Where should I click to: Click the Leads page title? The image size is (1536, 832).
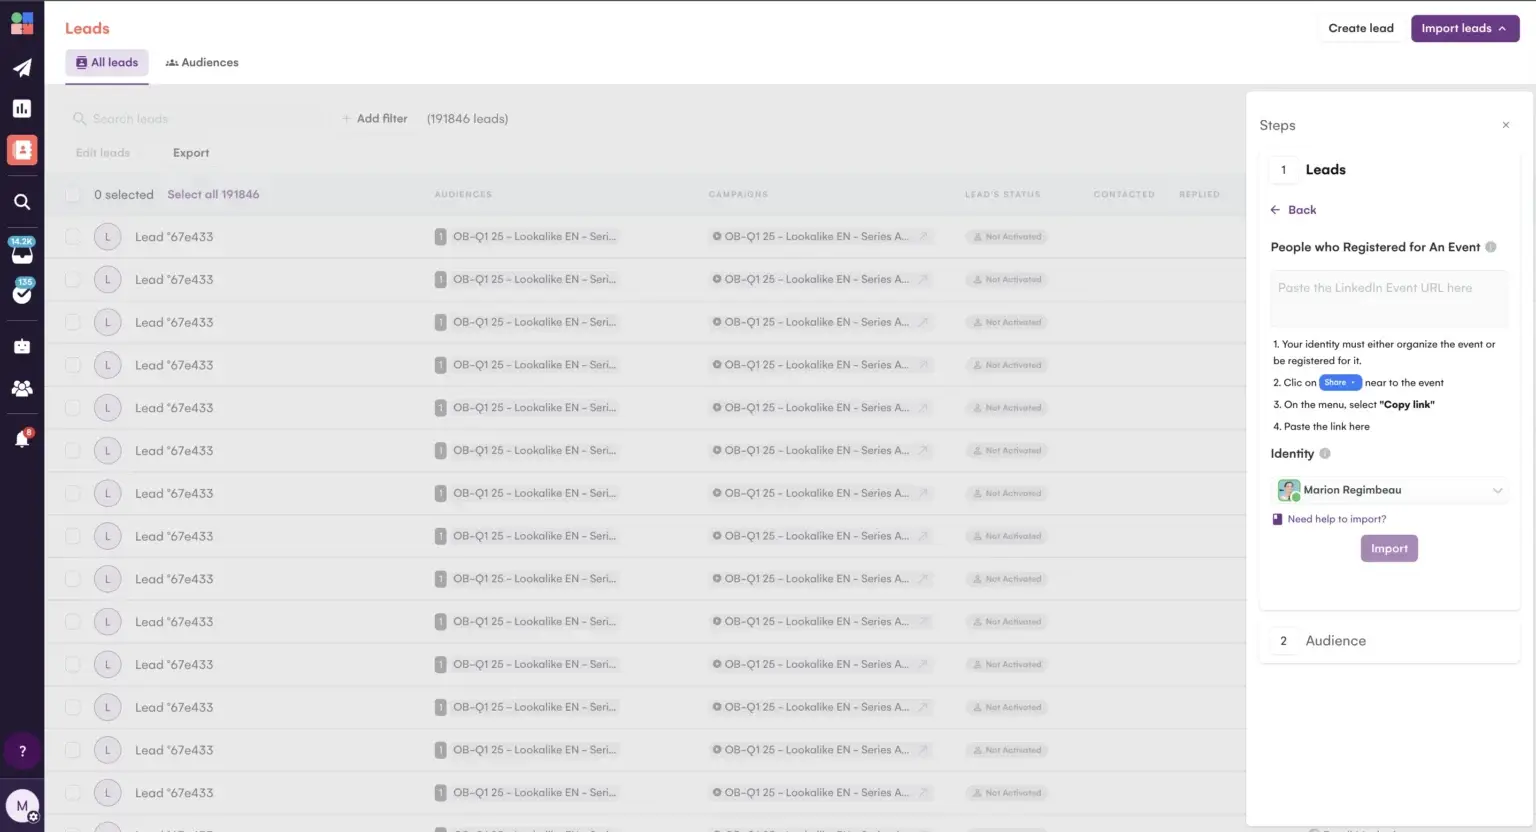click(x=87, y=28)
